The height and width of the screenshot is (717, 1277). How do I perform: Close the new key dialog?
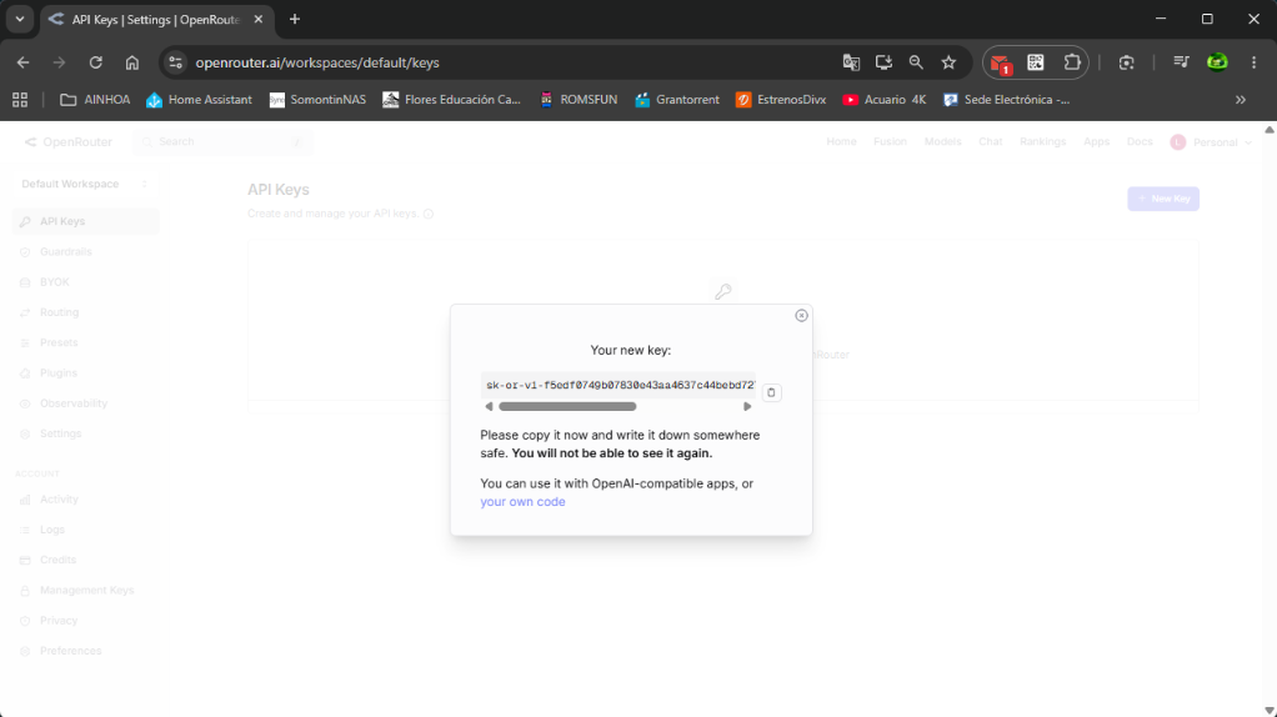click(x=801, y=316)
